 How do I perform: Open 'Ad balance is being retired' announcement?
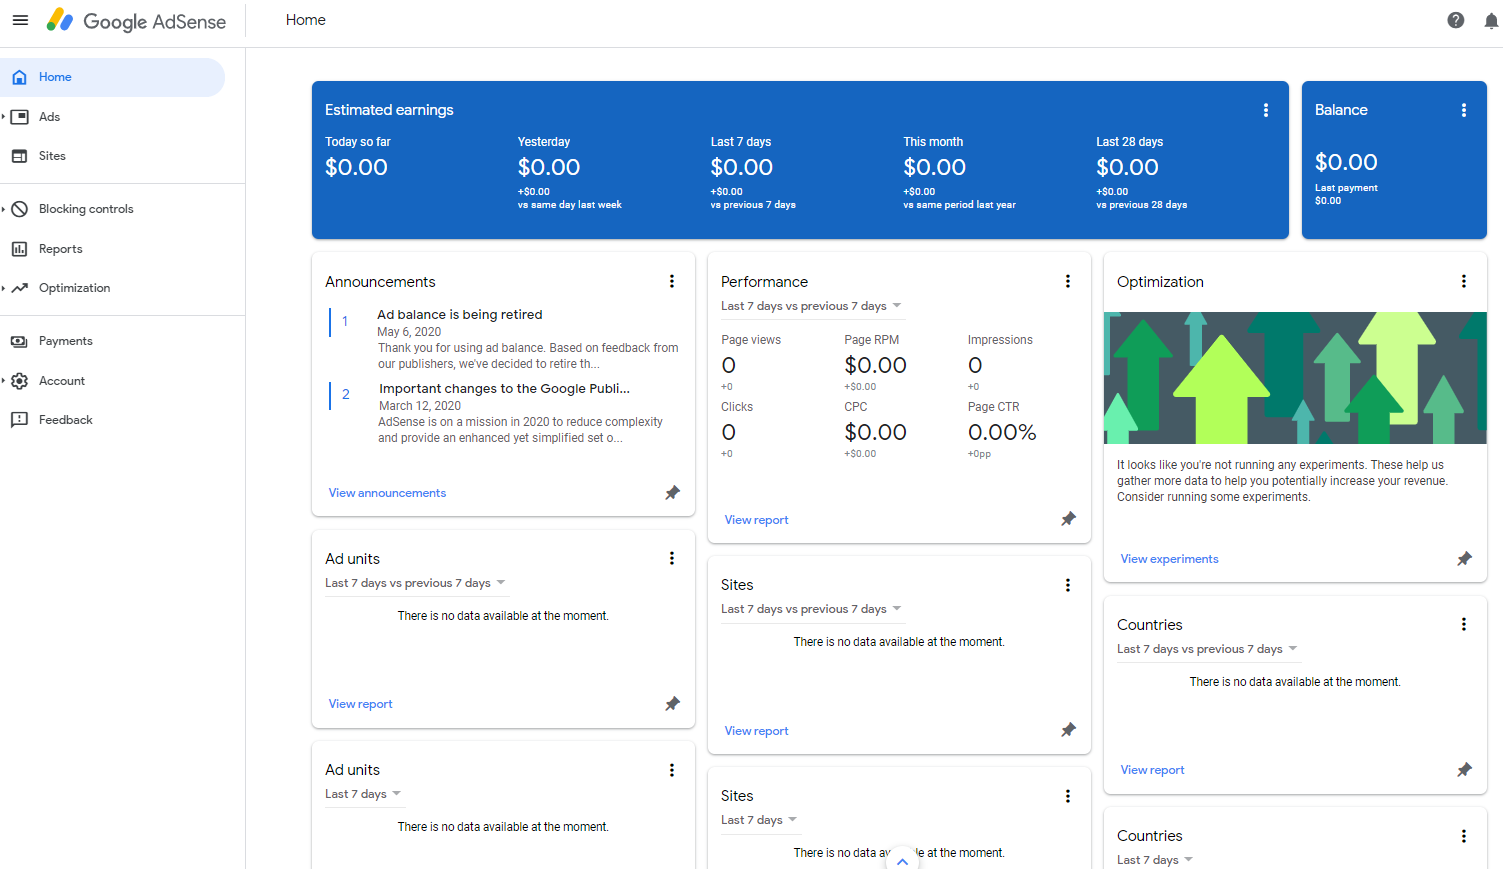coord(460,314)
